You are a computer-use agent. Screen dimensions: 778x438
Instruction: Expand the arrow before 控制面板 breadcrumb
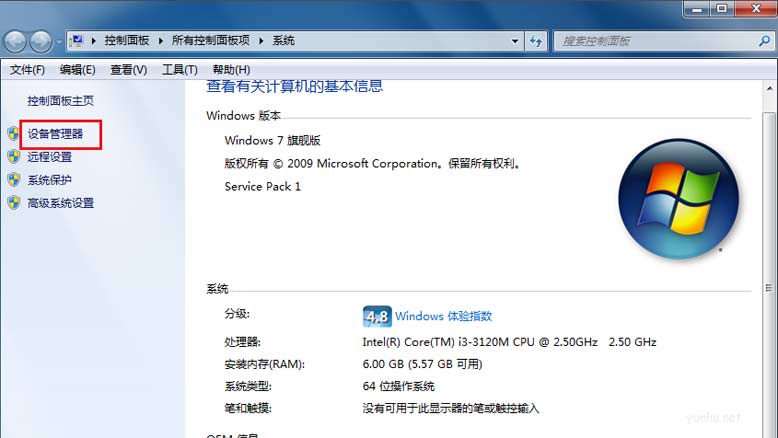point(93,41)
